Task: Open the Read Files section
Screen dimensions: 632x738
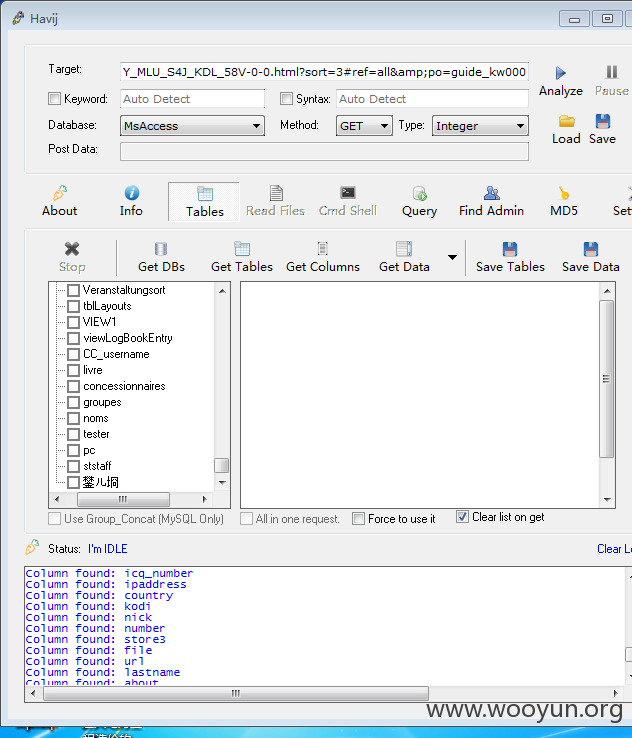Action: point(275,201)
